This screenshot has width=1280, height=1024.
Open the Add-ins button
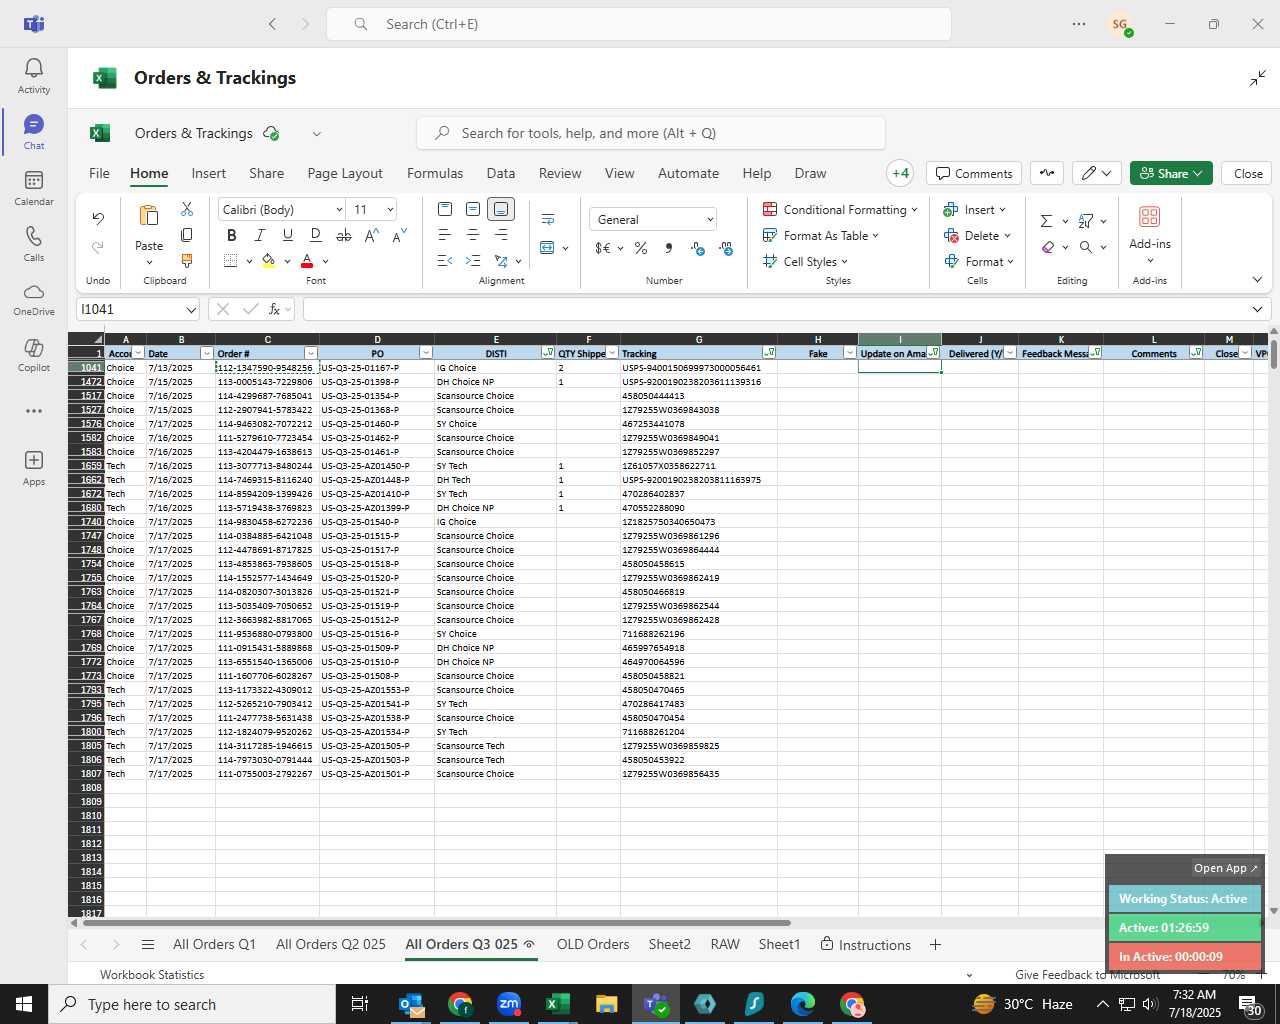click(x=1150, y=232)
